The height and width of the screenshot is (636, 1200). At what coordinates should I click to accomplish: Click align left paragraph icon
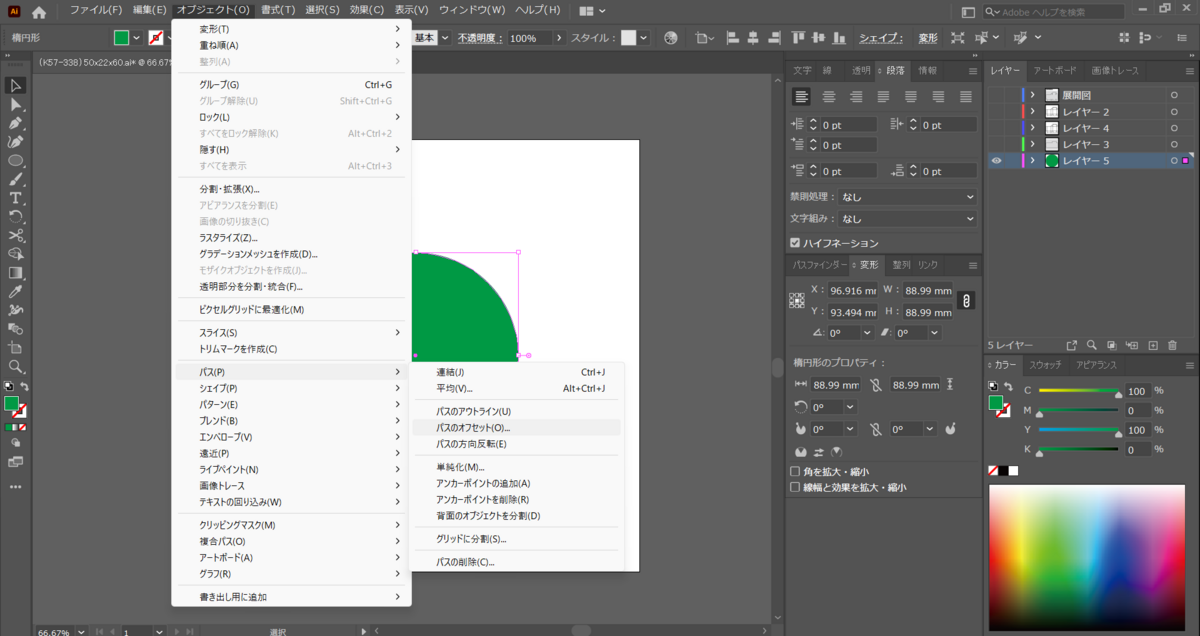point(802,97)
